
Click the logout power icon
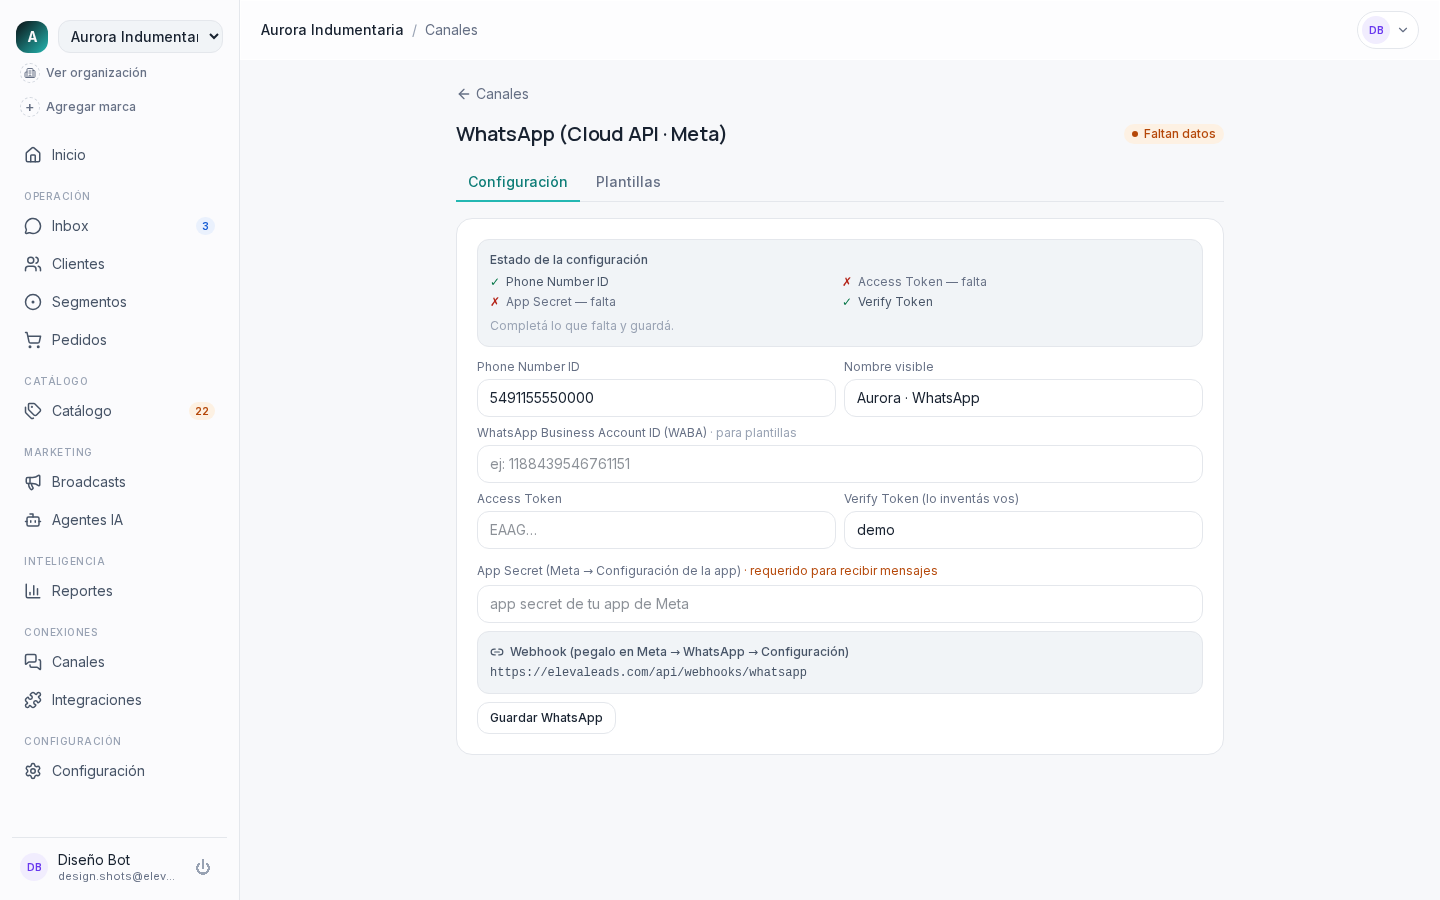[x=203, y=867]
